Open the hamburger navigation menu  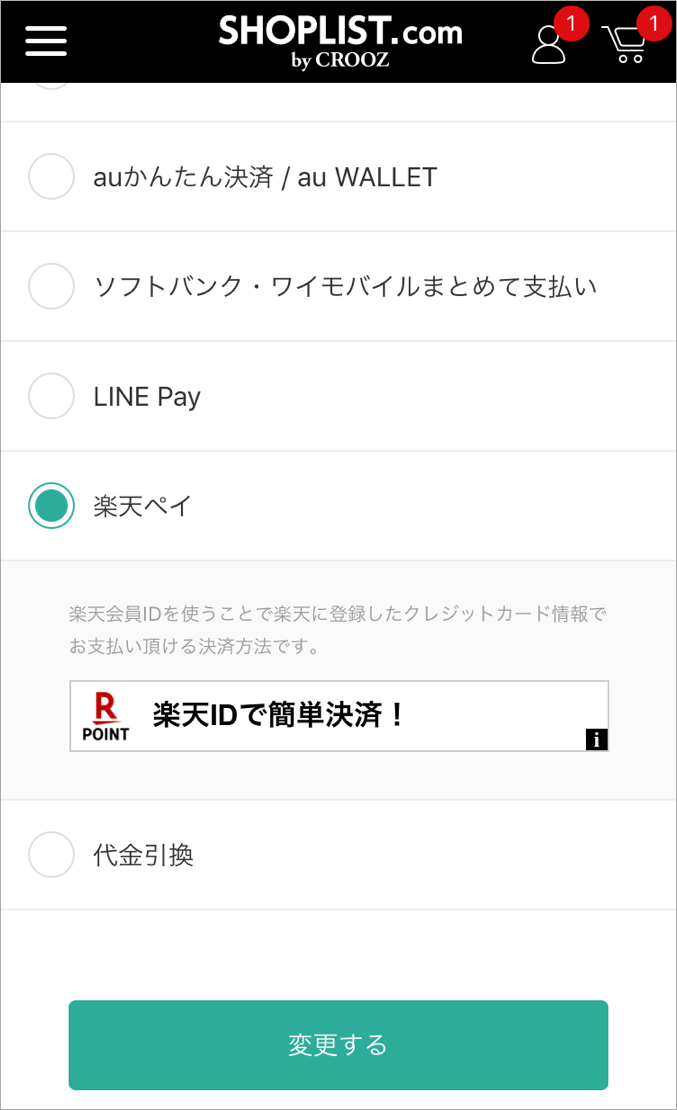coord(45,40)
